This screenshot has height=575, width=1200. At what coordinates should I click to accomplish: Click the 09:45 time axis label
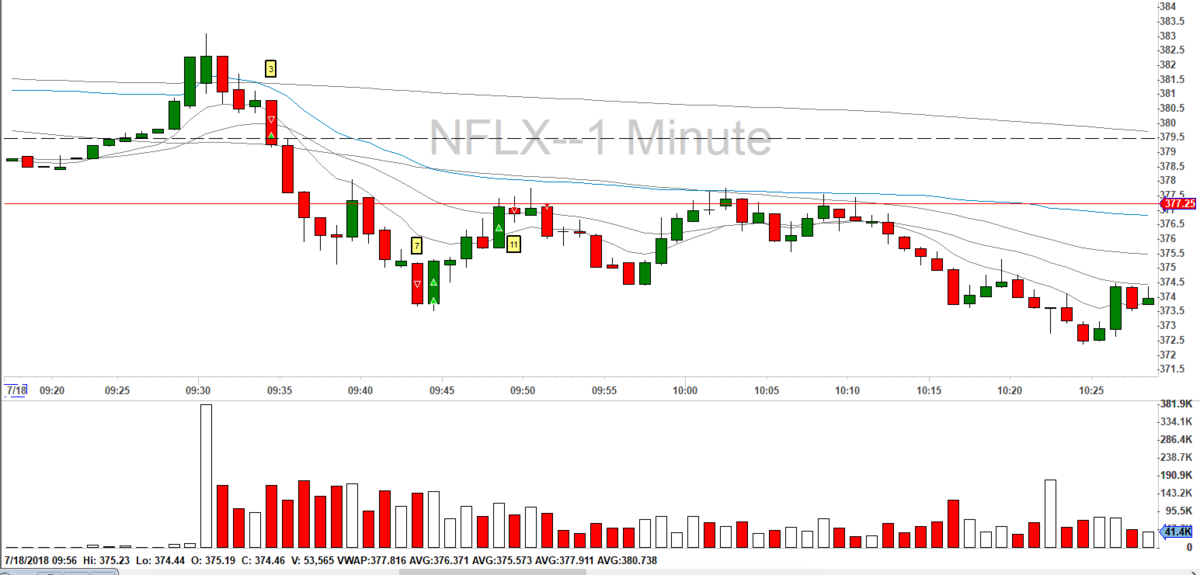pyautogui.click(x=442, y=390)
